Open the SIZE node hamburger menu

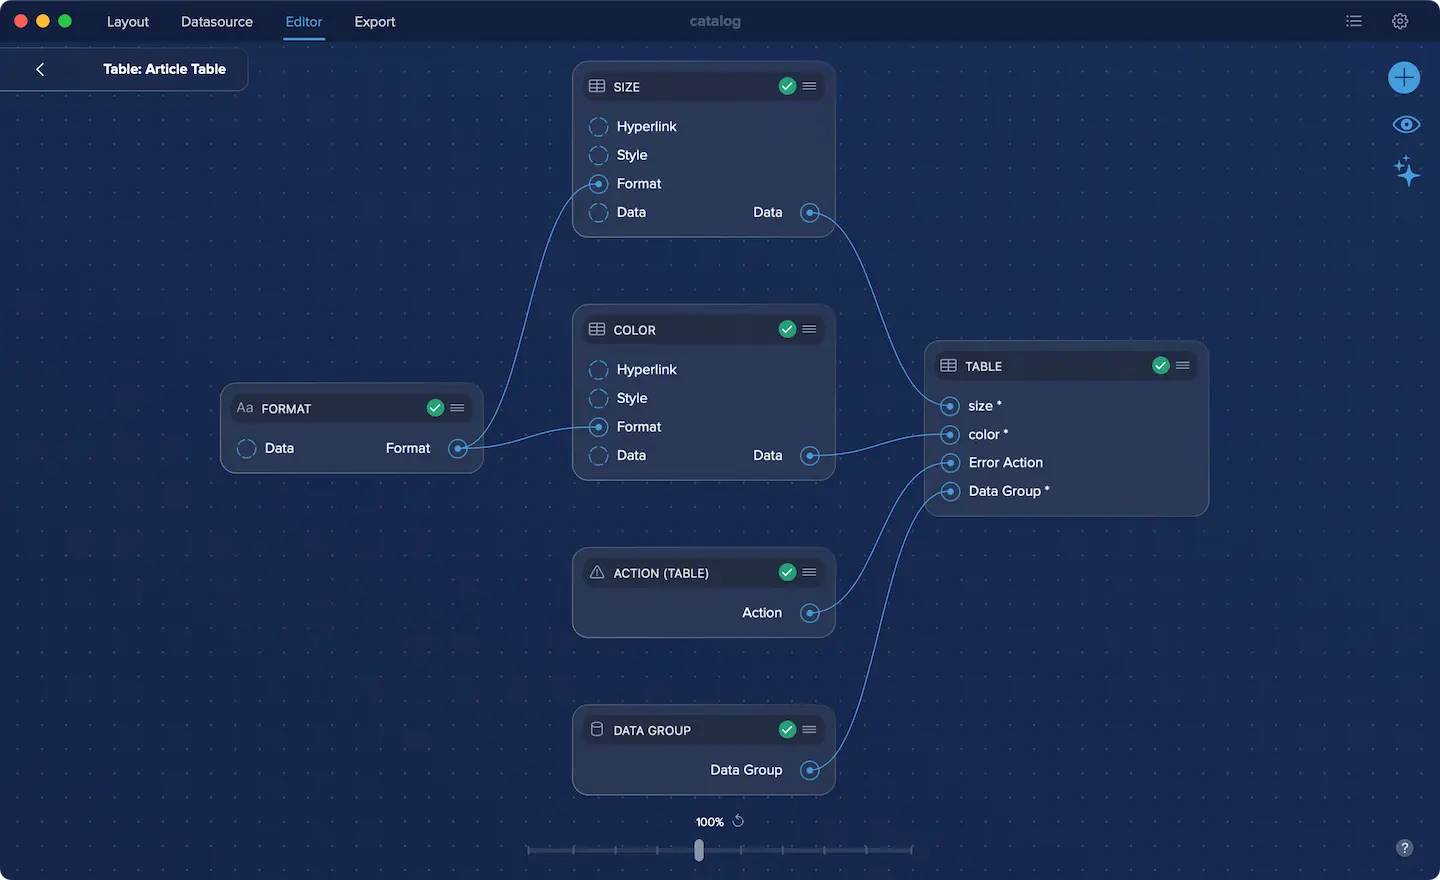pos(810,86)
